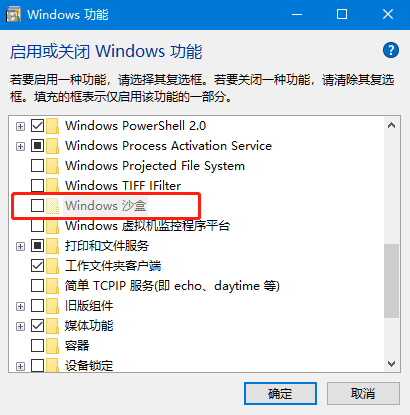Select the 简单 TCPIP 服务 list entry
This screenshot has height=415, width=410.
[172, 286]
